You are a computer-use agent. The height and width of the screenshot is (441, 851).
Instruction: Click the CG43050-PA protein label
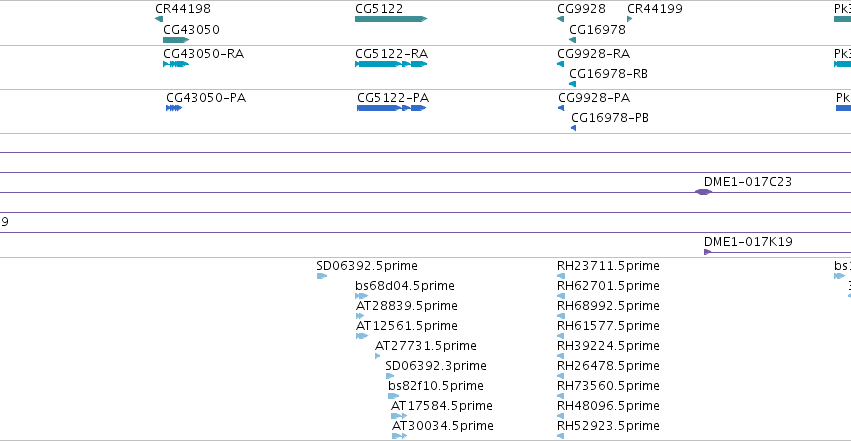(x=206, y=98)
